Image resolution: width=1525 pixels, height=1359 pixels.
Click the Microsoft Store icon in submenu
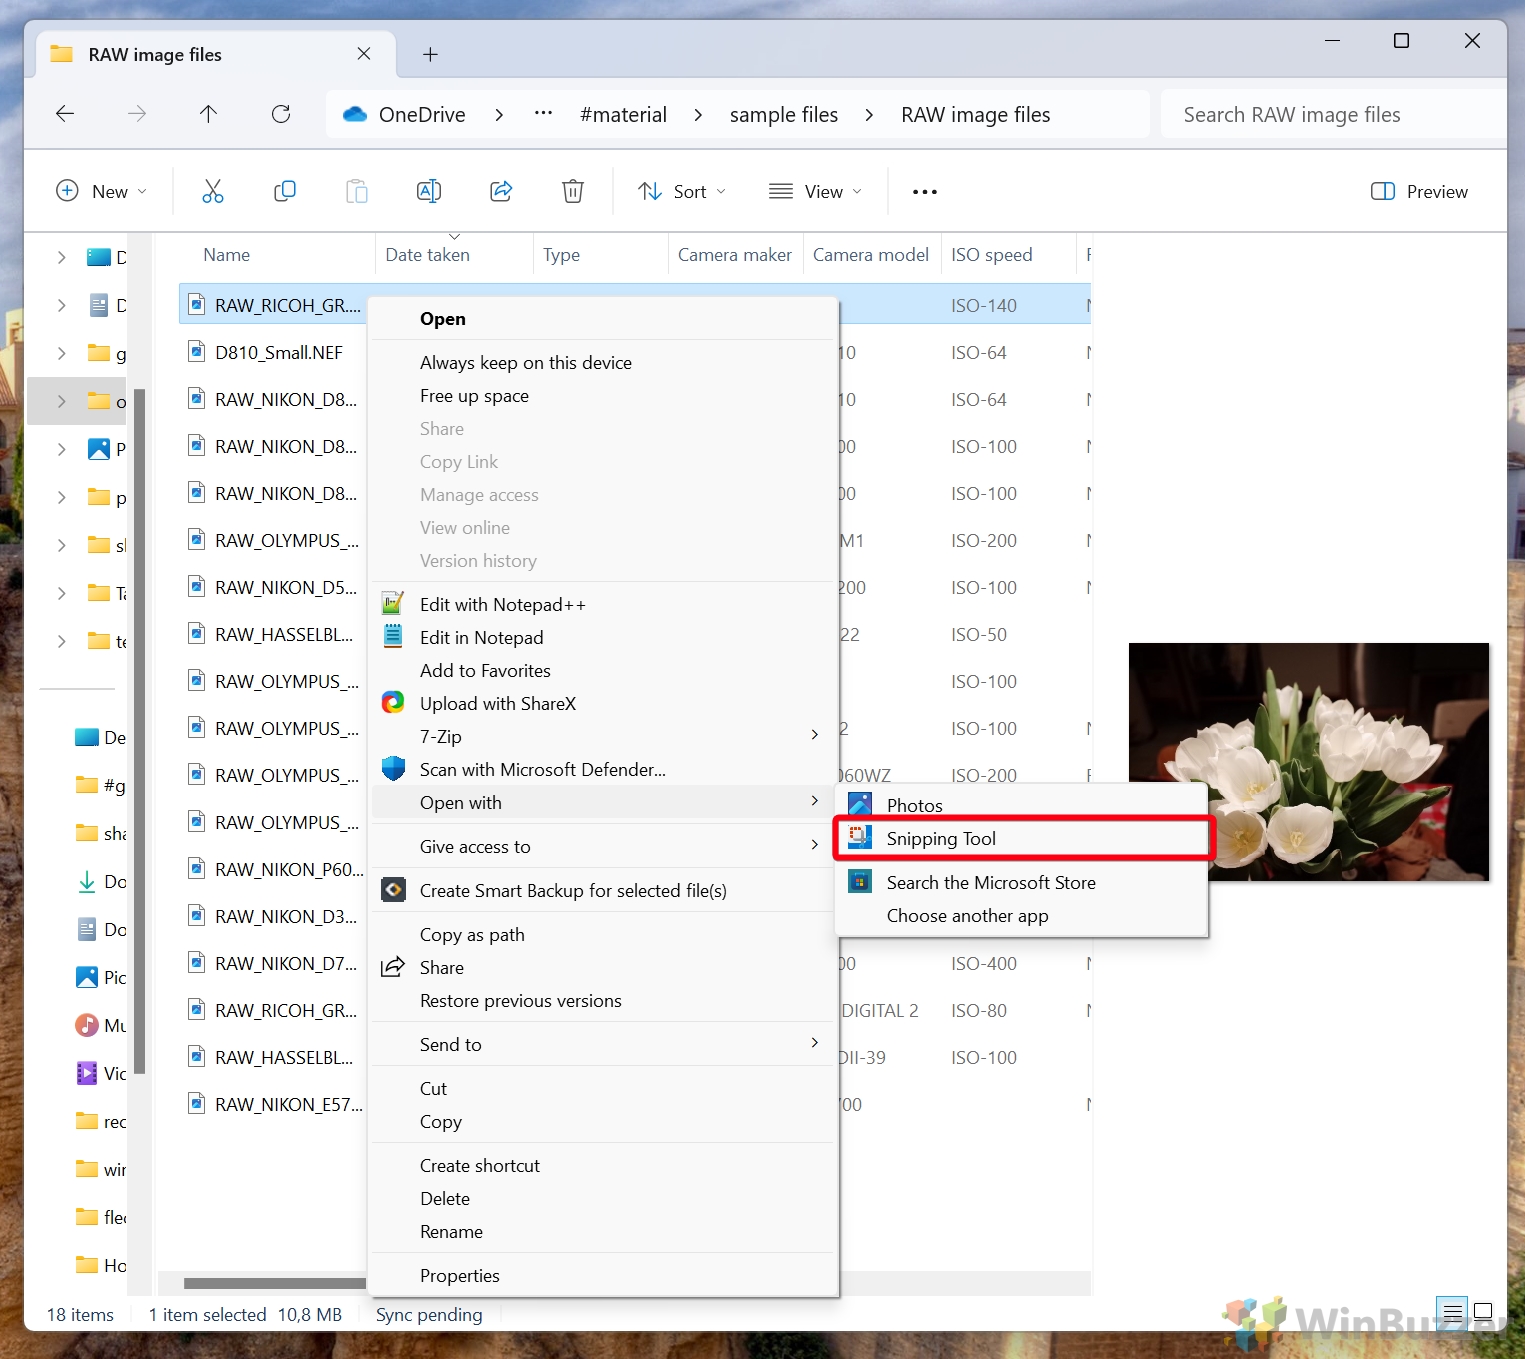(x=860, y=881)
